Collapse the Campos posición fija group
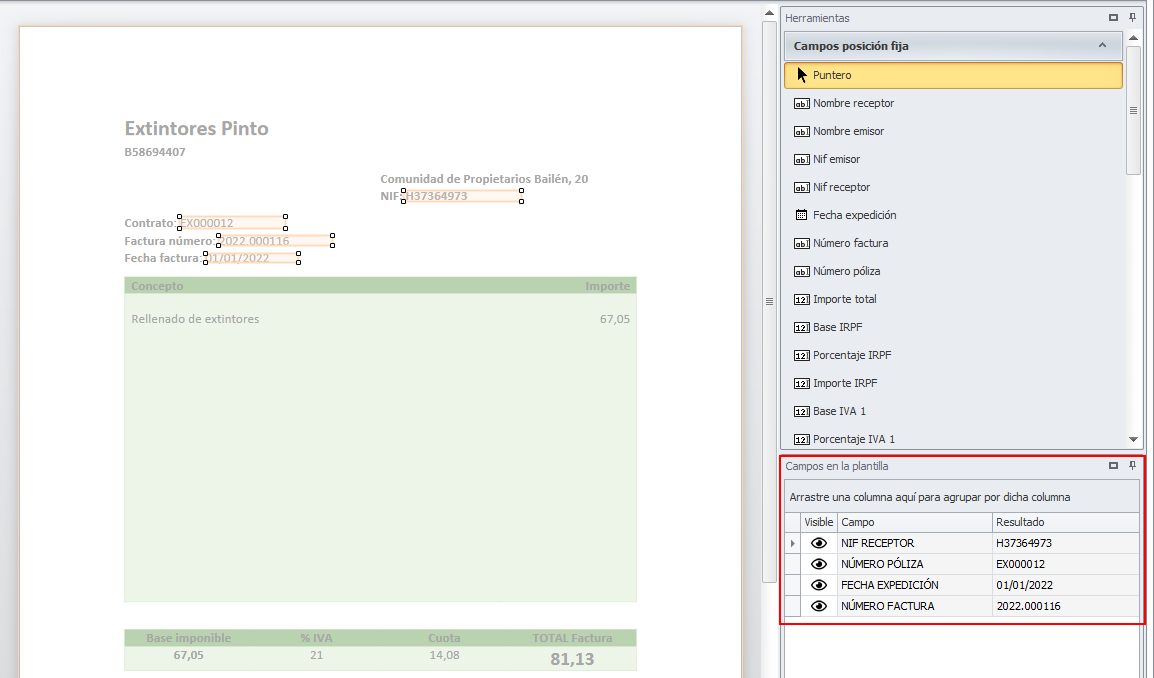This screenshot has height=678, width=1154. point(1102,46)
